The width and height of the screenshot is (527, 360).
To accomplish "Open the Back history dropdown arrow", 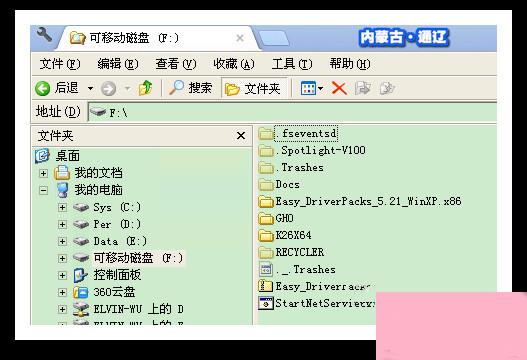I will pos(90,89).
